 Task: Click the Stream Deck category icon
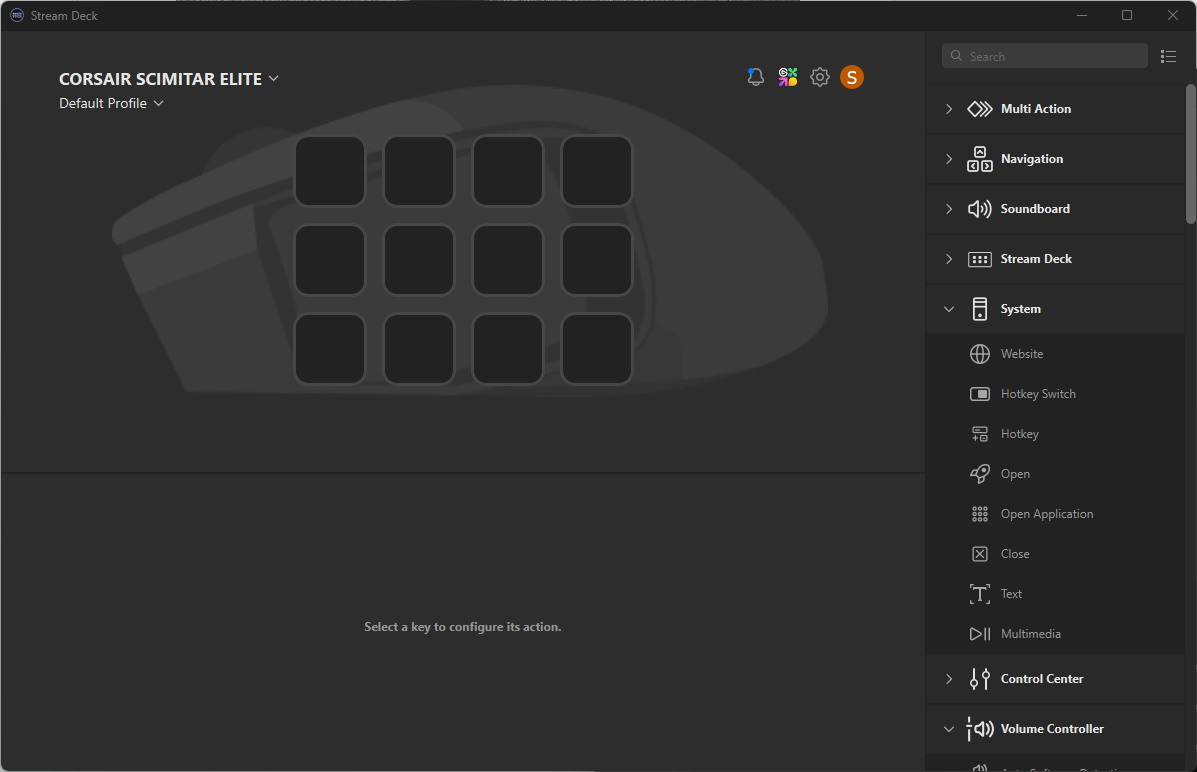[980, 260]
